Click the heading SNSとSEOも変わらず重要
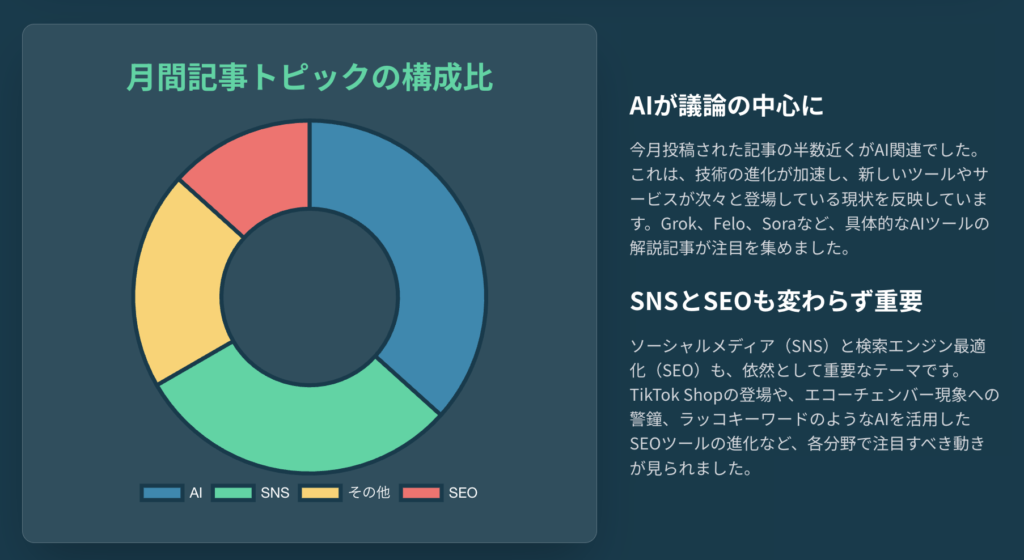Screen dimensions: 1024x560 pyautogui.click(x=776, y=301)
